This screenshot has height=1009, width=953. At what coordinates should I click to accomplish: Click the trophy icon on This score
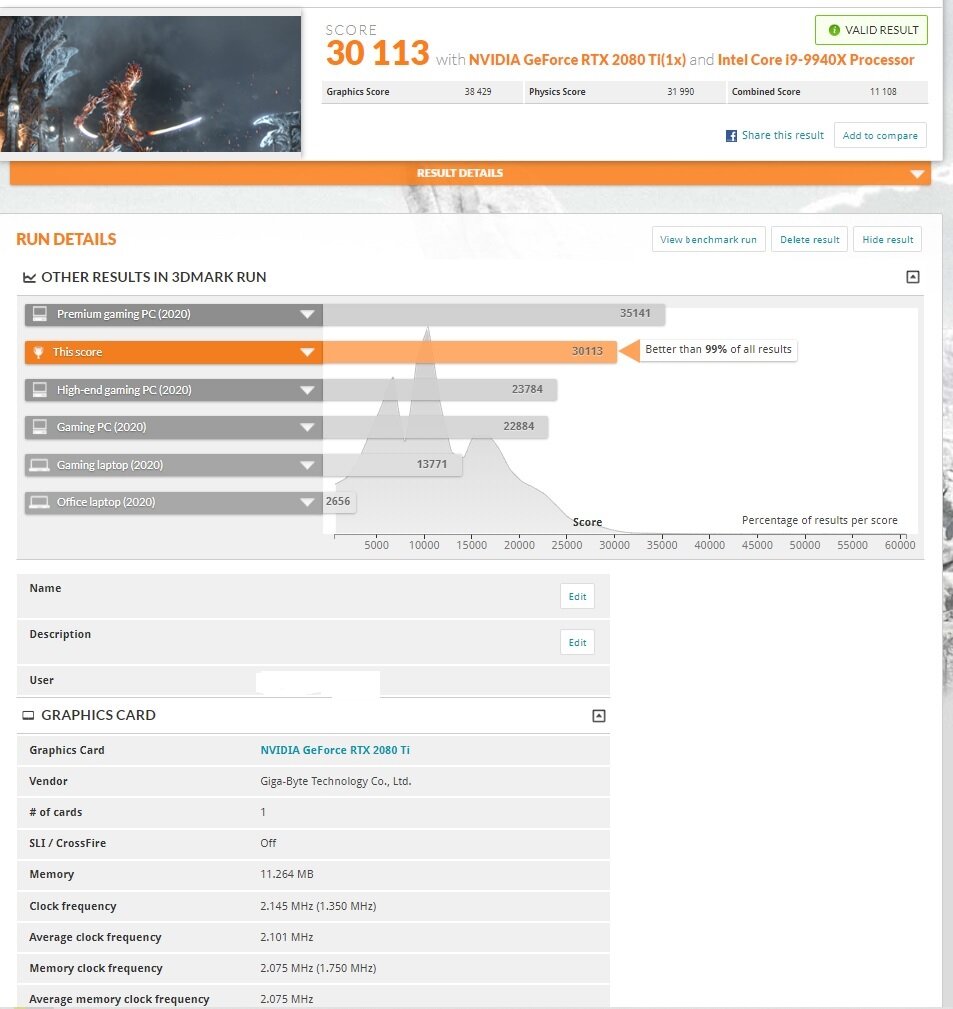click(x=39, y=352)
